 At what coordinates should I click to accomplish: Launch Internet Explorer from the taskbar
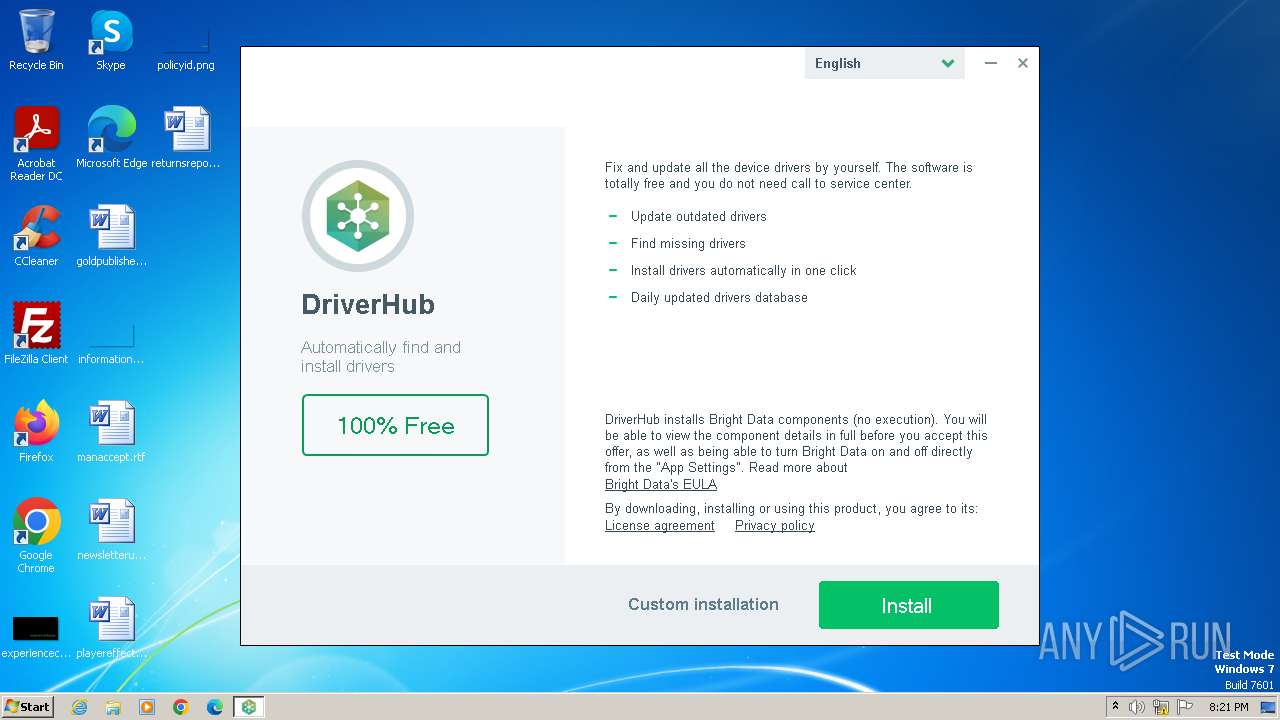tap(79, 707)
